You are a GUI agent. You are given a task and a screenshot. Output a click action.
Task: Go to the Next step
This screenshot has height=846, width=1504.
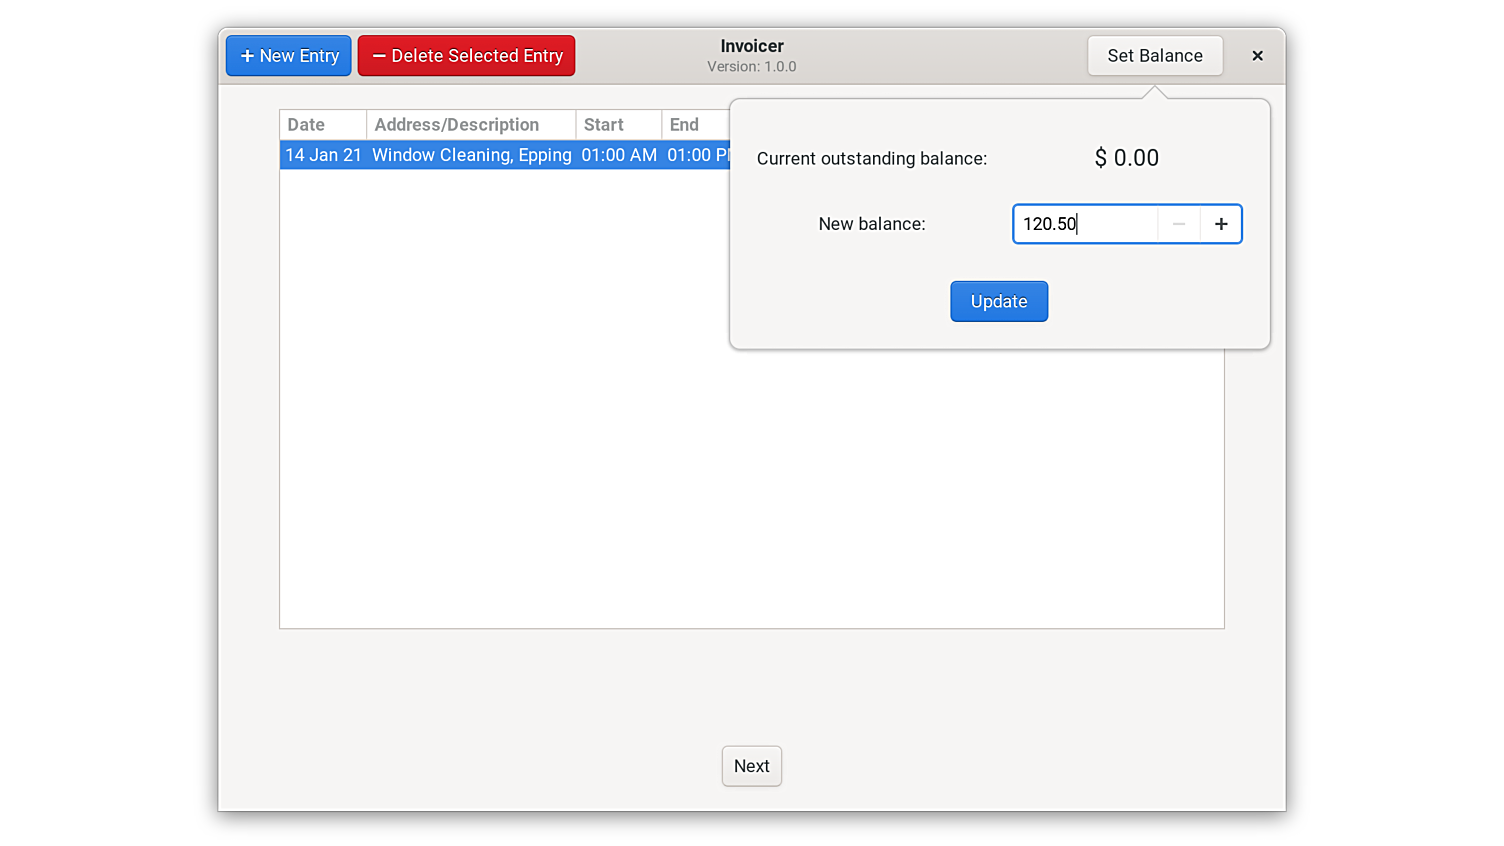point(751,766)
